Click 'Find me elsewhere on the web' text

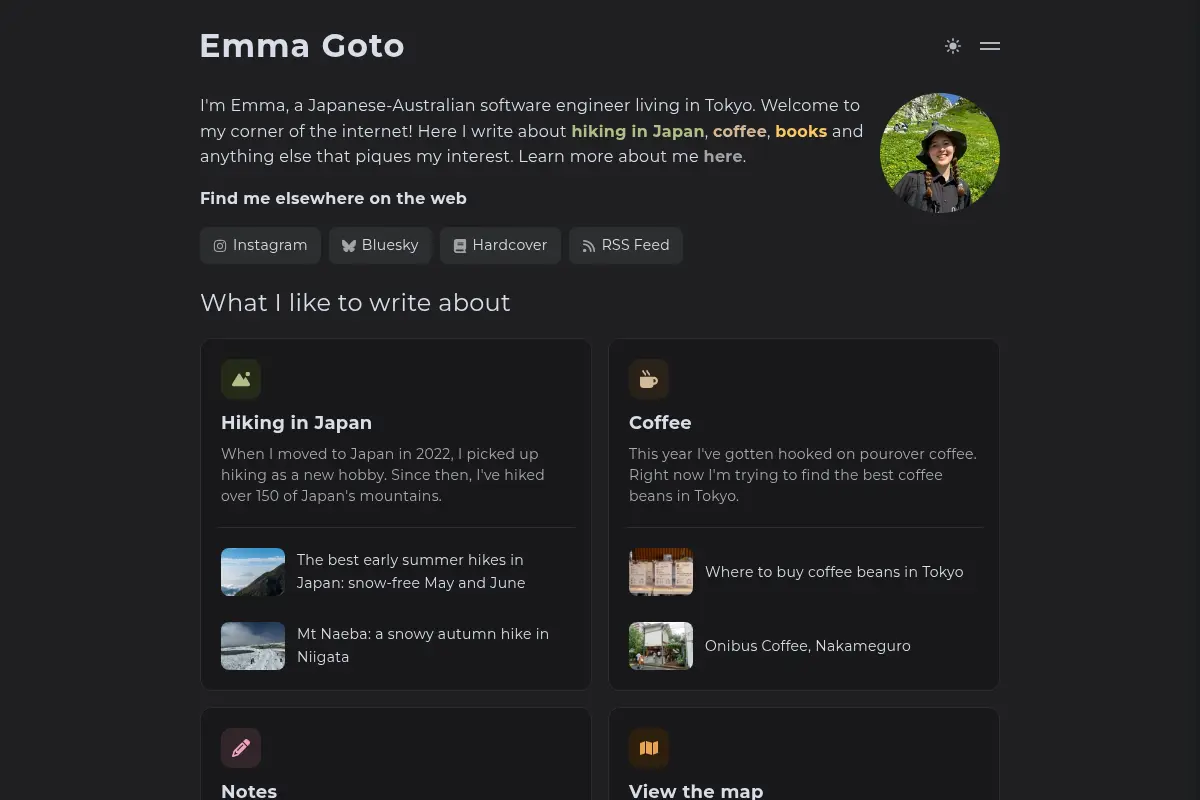click(333, 198)
